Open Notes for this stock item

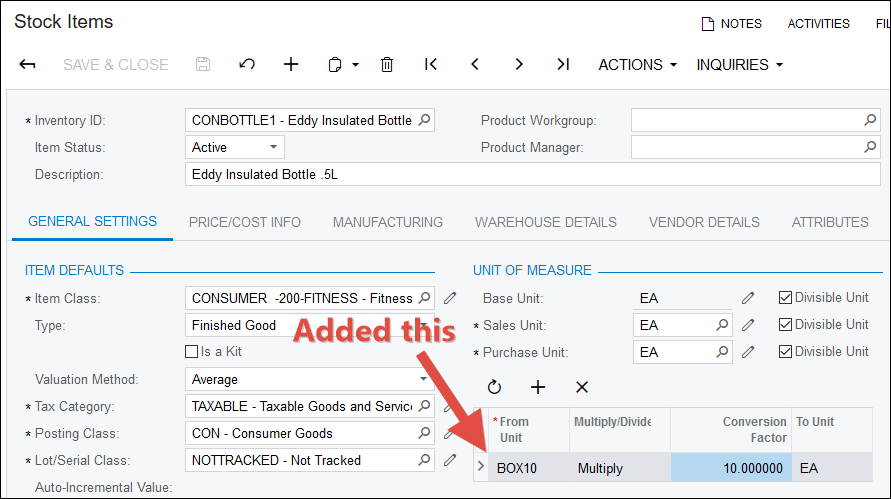click(731, 24)
